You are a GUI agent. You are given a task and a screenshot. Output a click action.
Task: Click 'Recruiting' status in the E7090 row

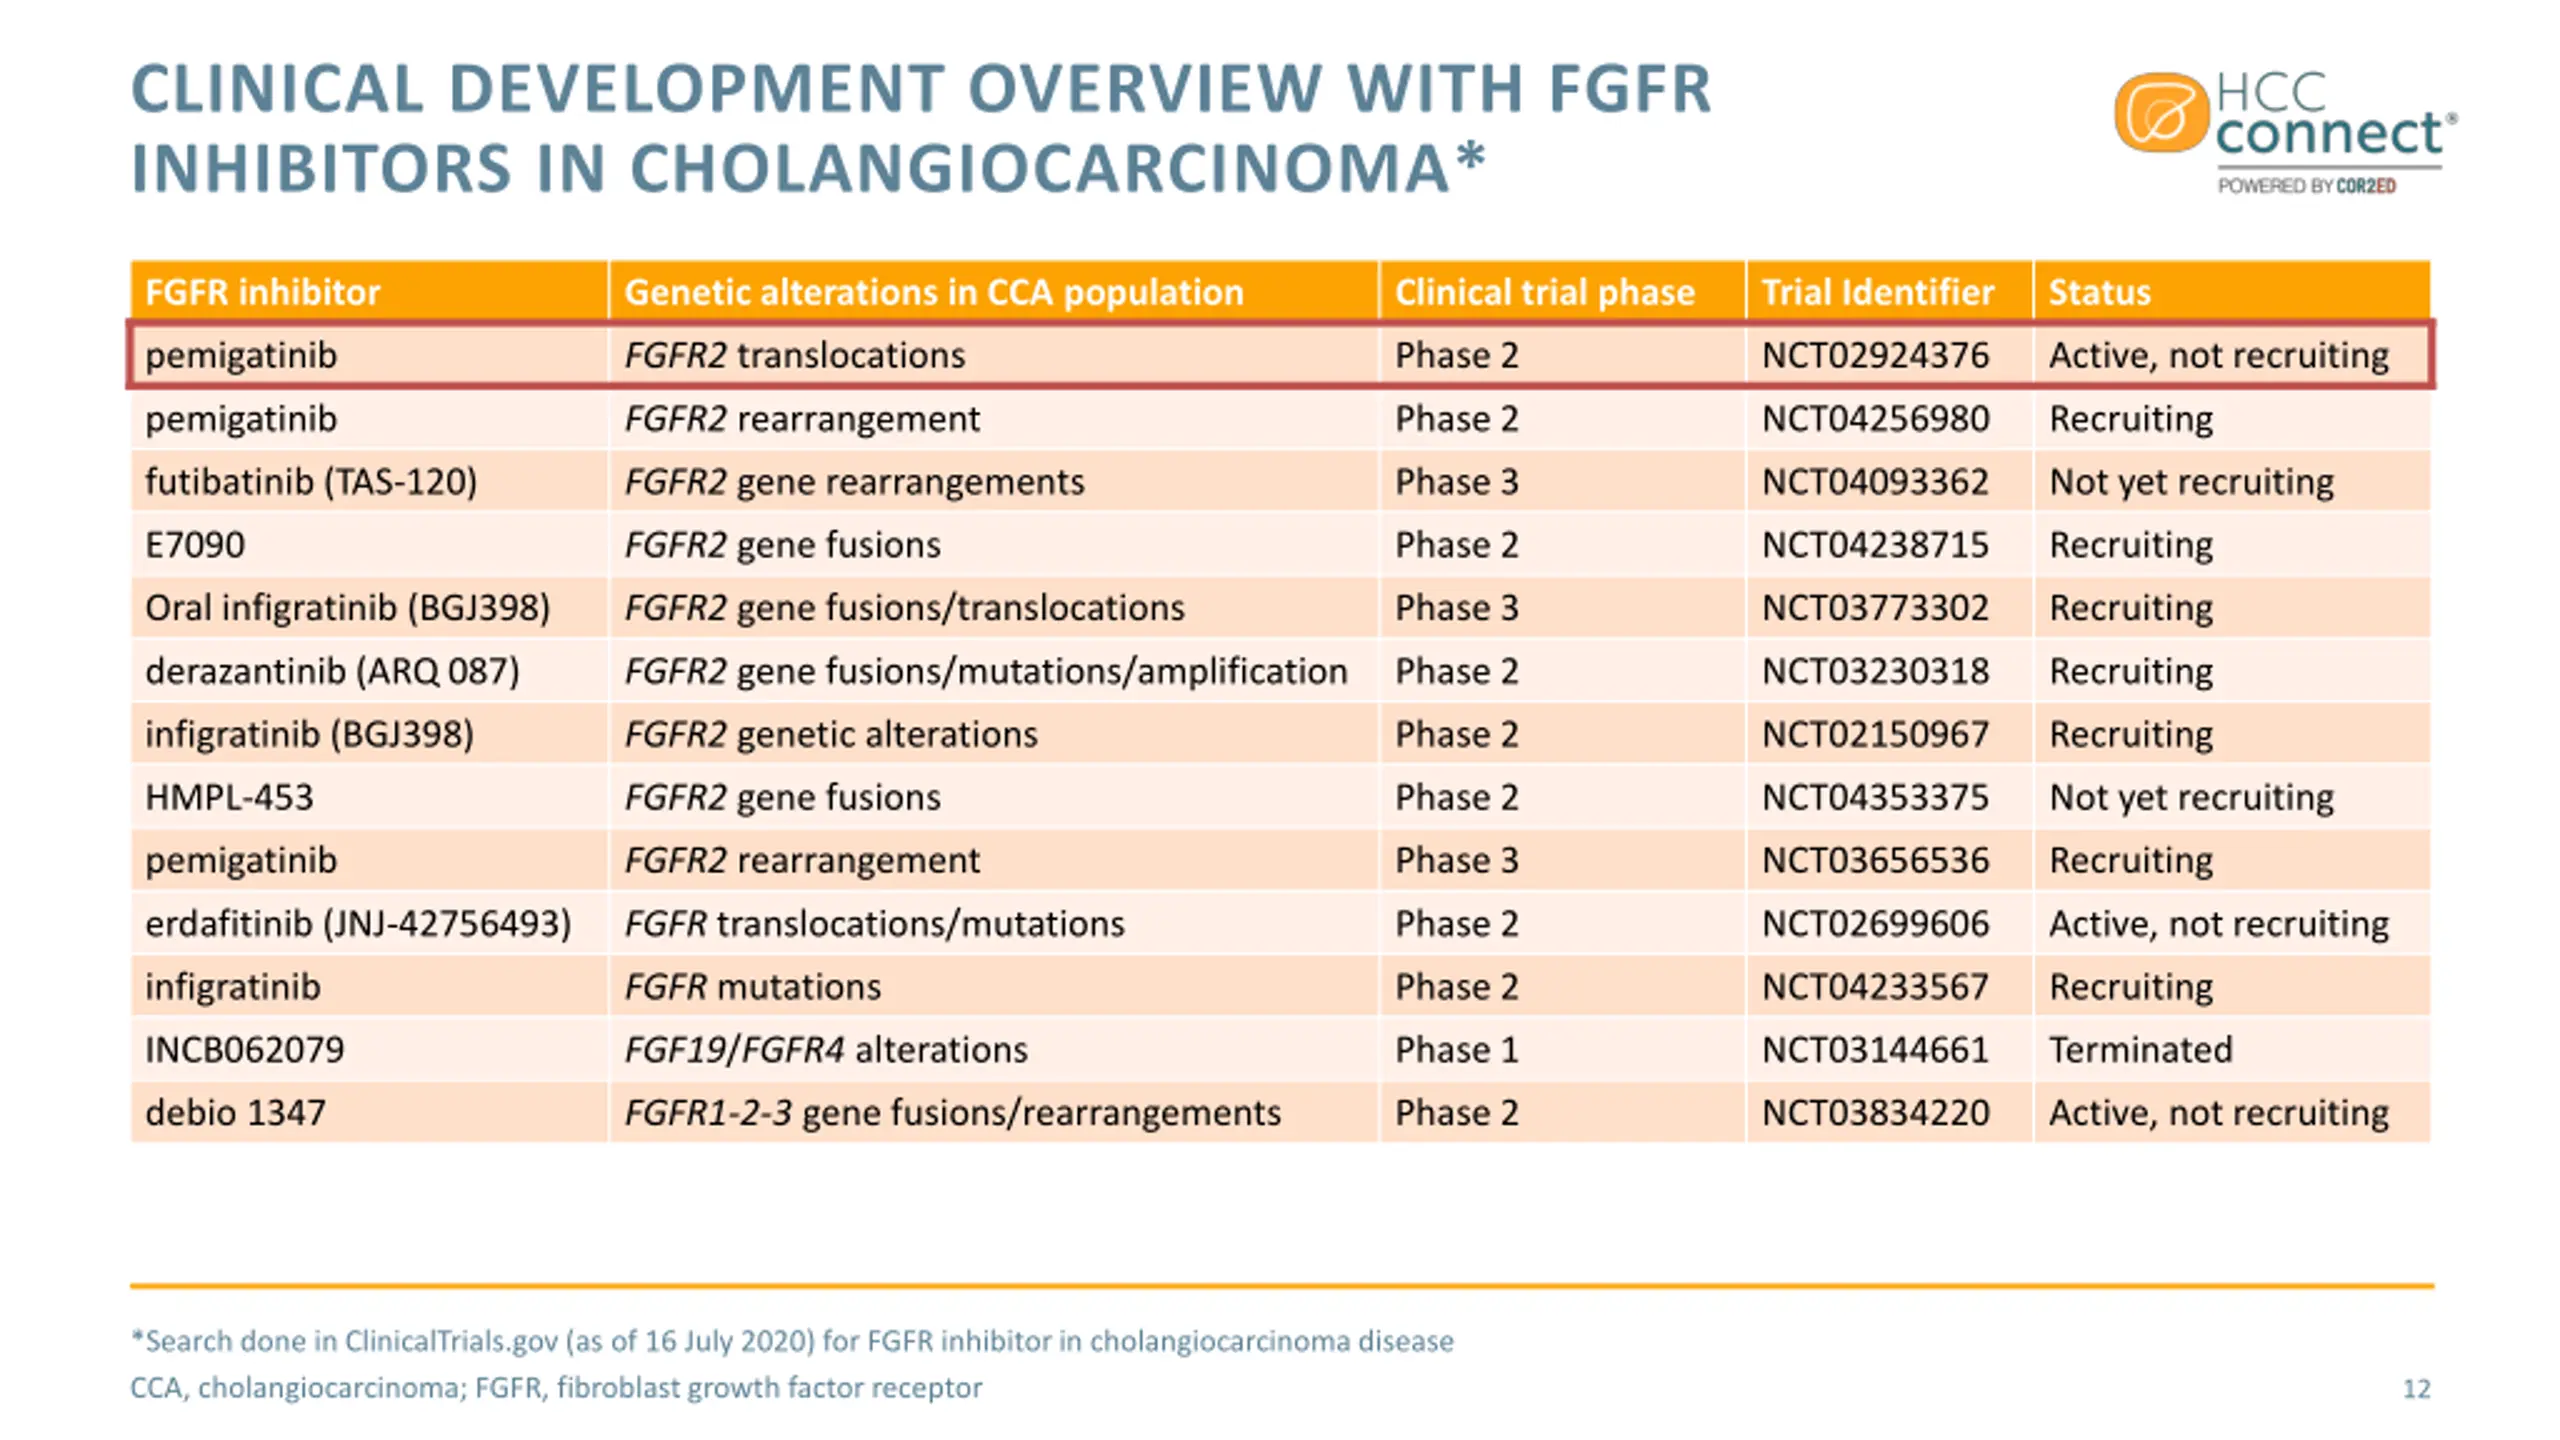click(2131, 545)
